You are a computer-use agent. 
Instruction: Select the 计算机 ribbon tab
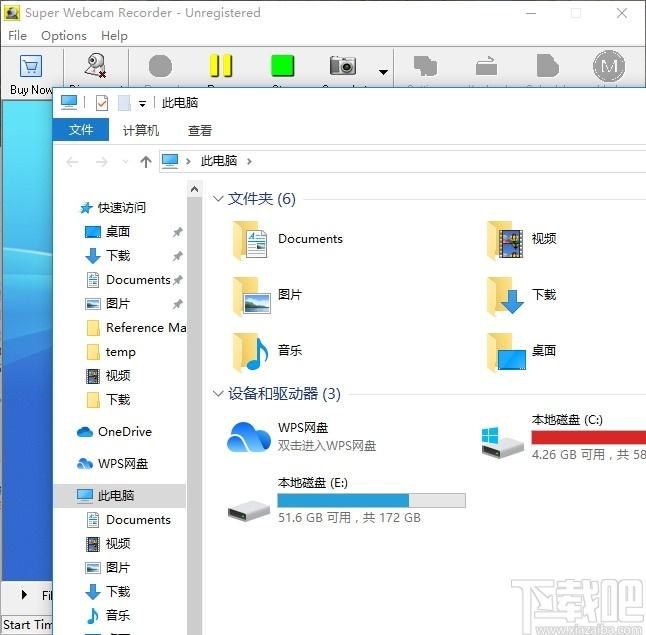pos(141,131)
